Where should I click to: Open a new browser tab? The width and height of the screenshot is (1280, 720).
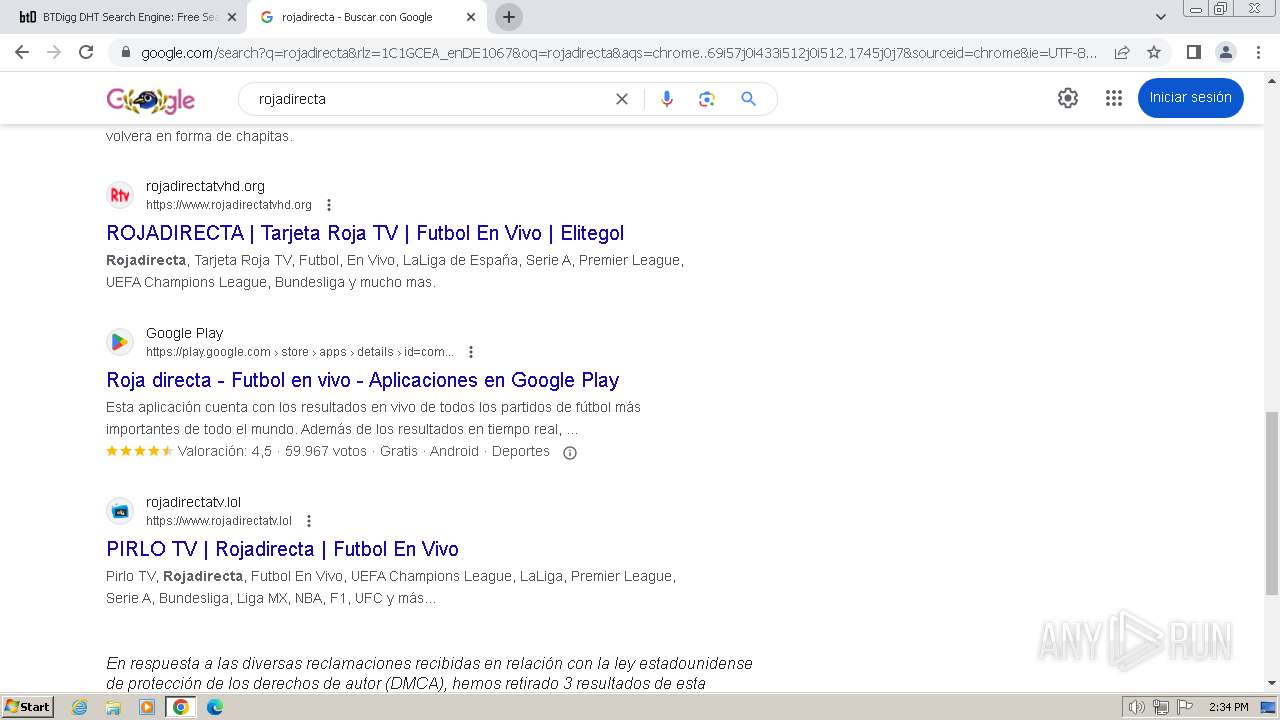tap(509, 17)
